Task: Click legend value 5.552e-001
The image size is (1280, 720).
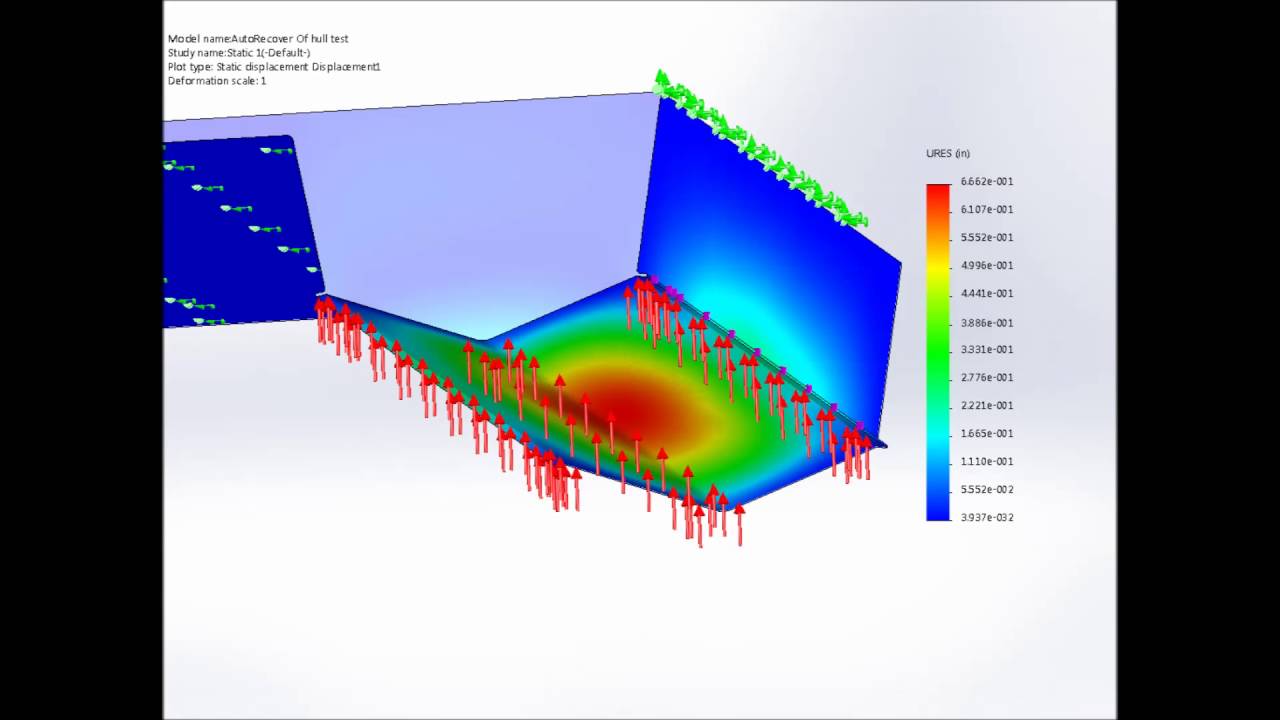Action: tap(987, 238)
